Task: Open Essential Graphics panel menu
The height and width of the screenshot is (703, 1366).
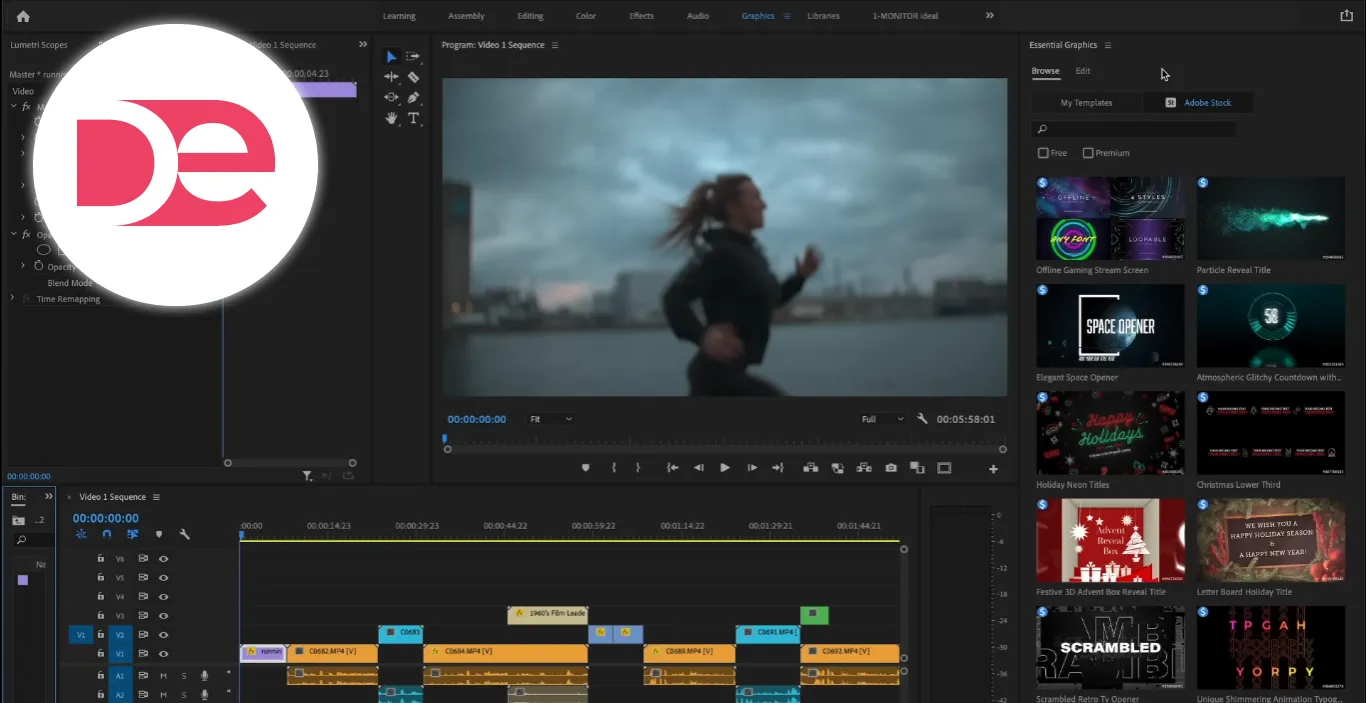Action: pos(1108,45)
